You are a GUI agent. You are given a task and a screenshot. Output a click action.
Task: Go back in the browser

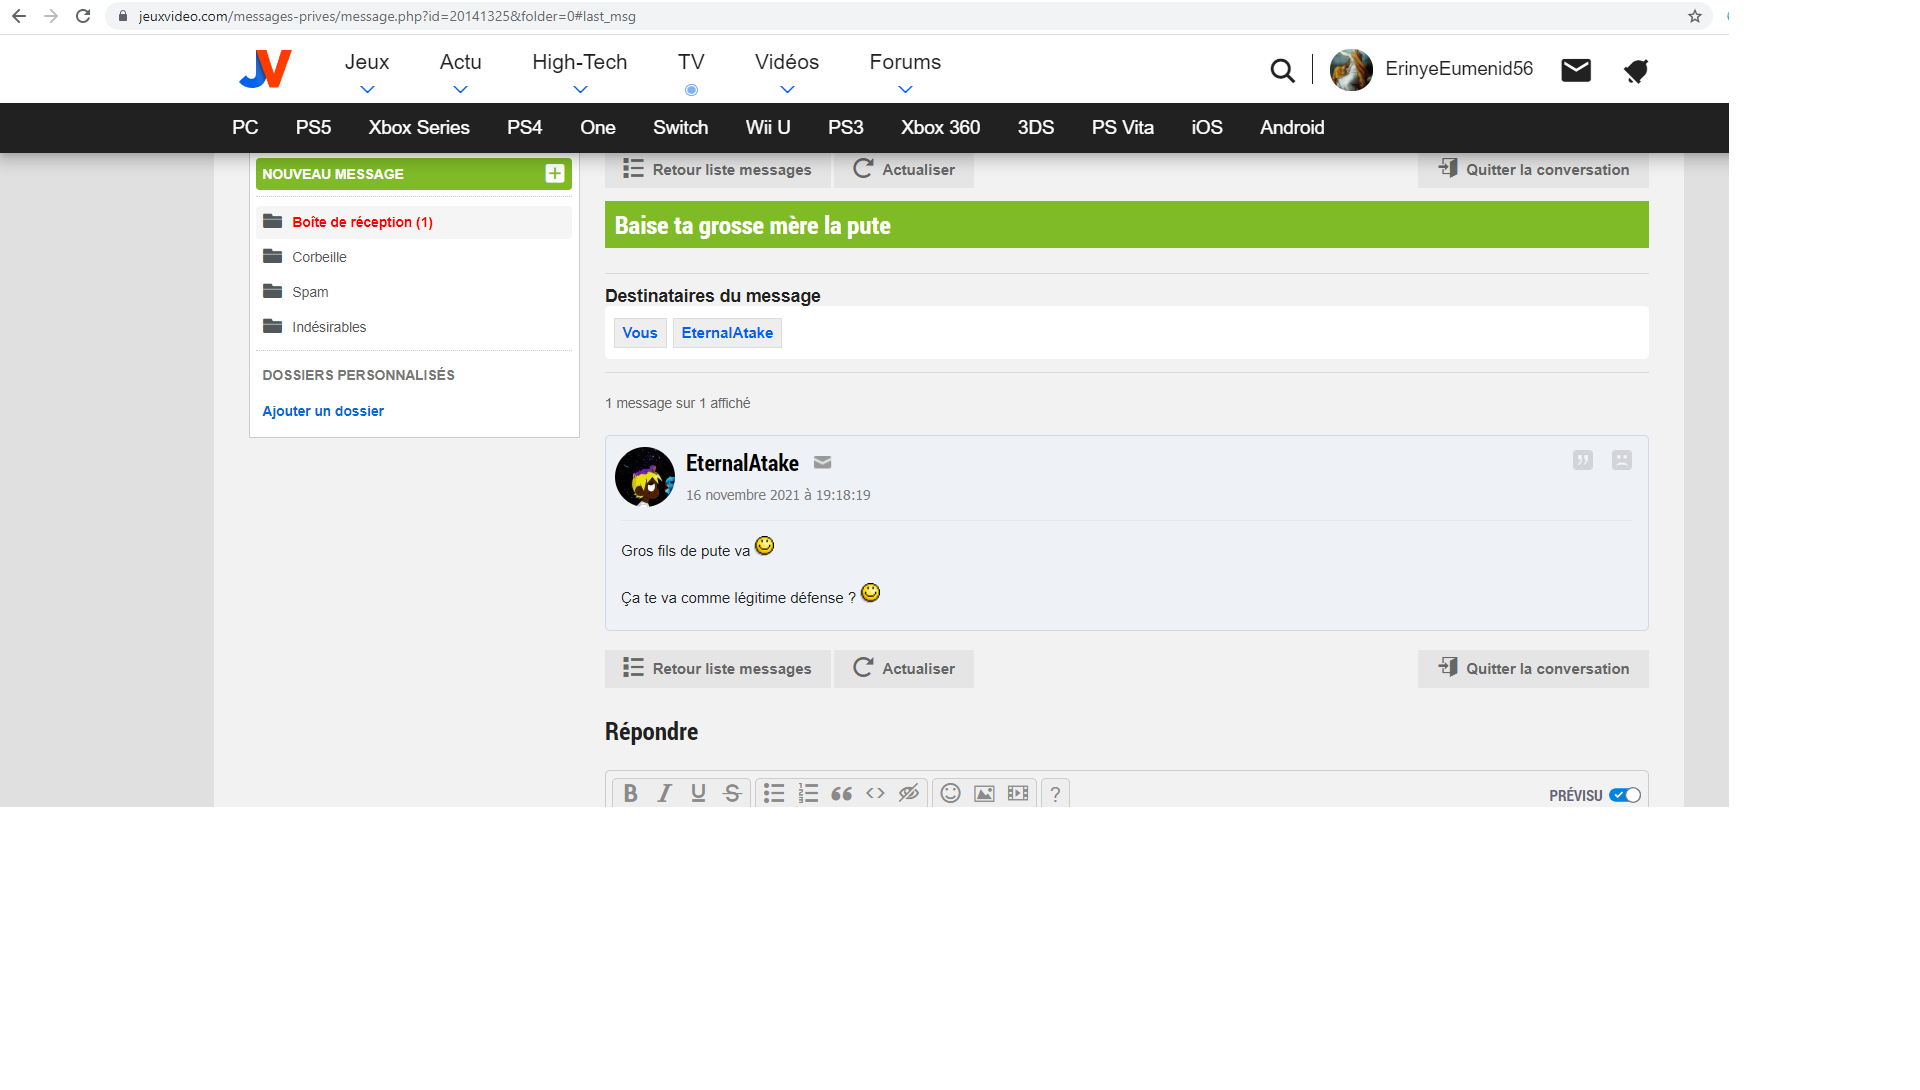(19, 16)
